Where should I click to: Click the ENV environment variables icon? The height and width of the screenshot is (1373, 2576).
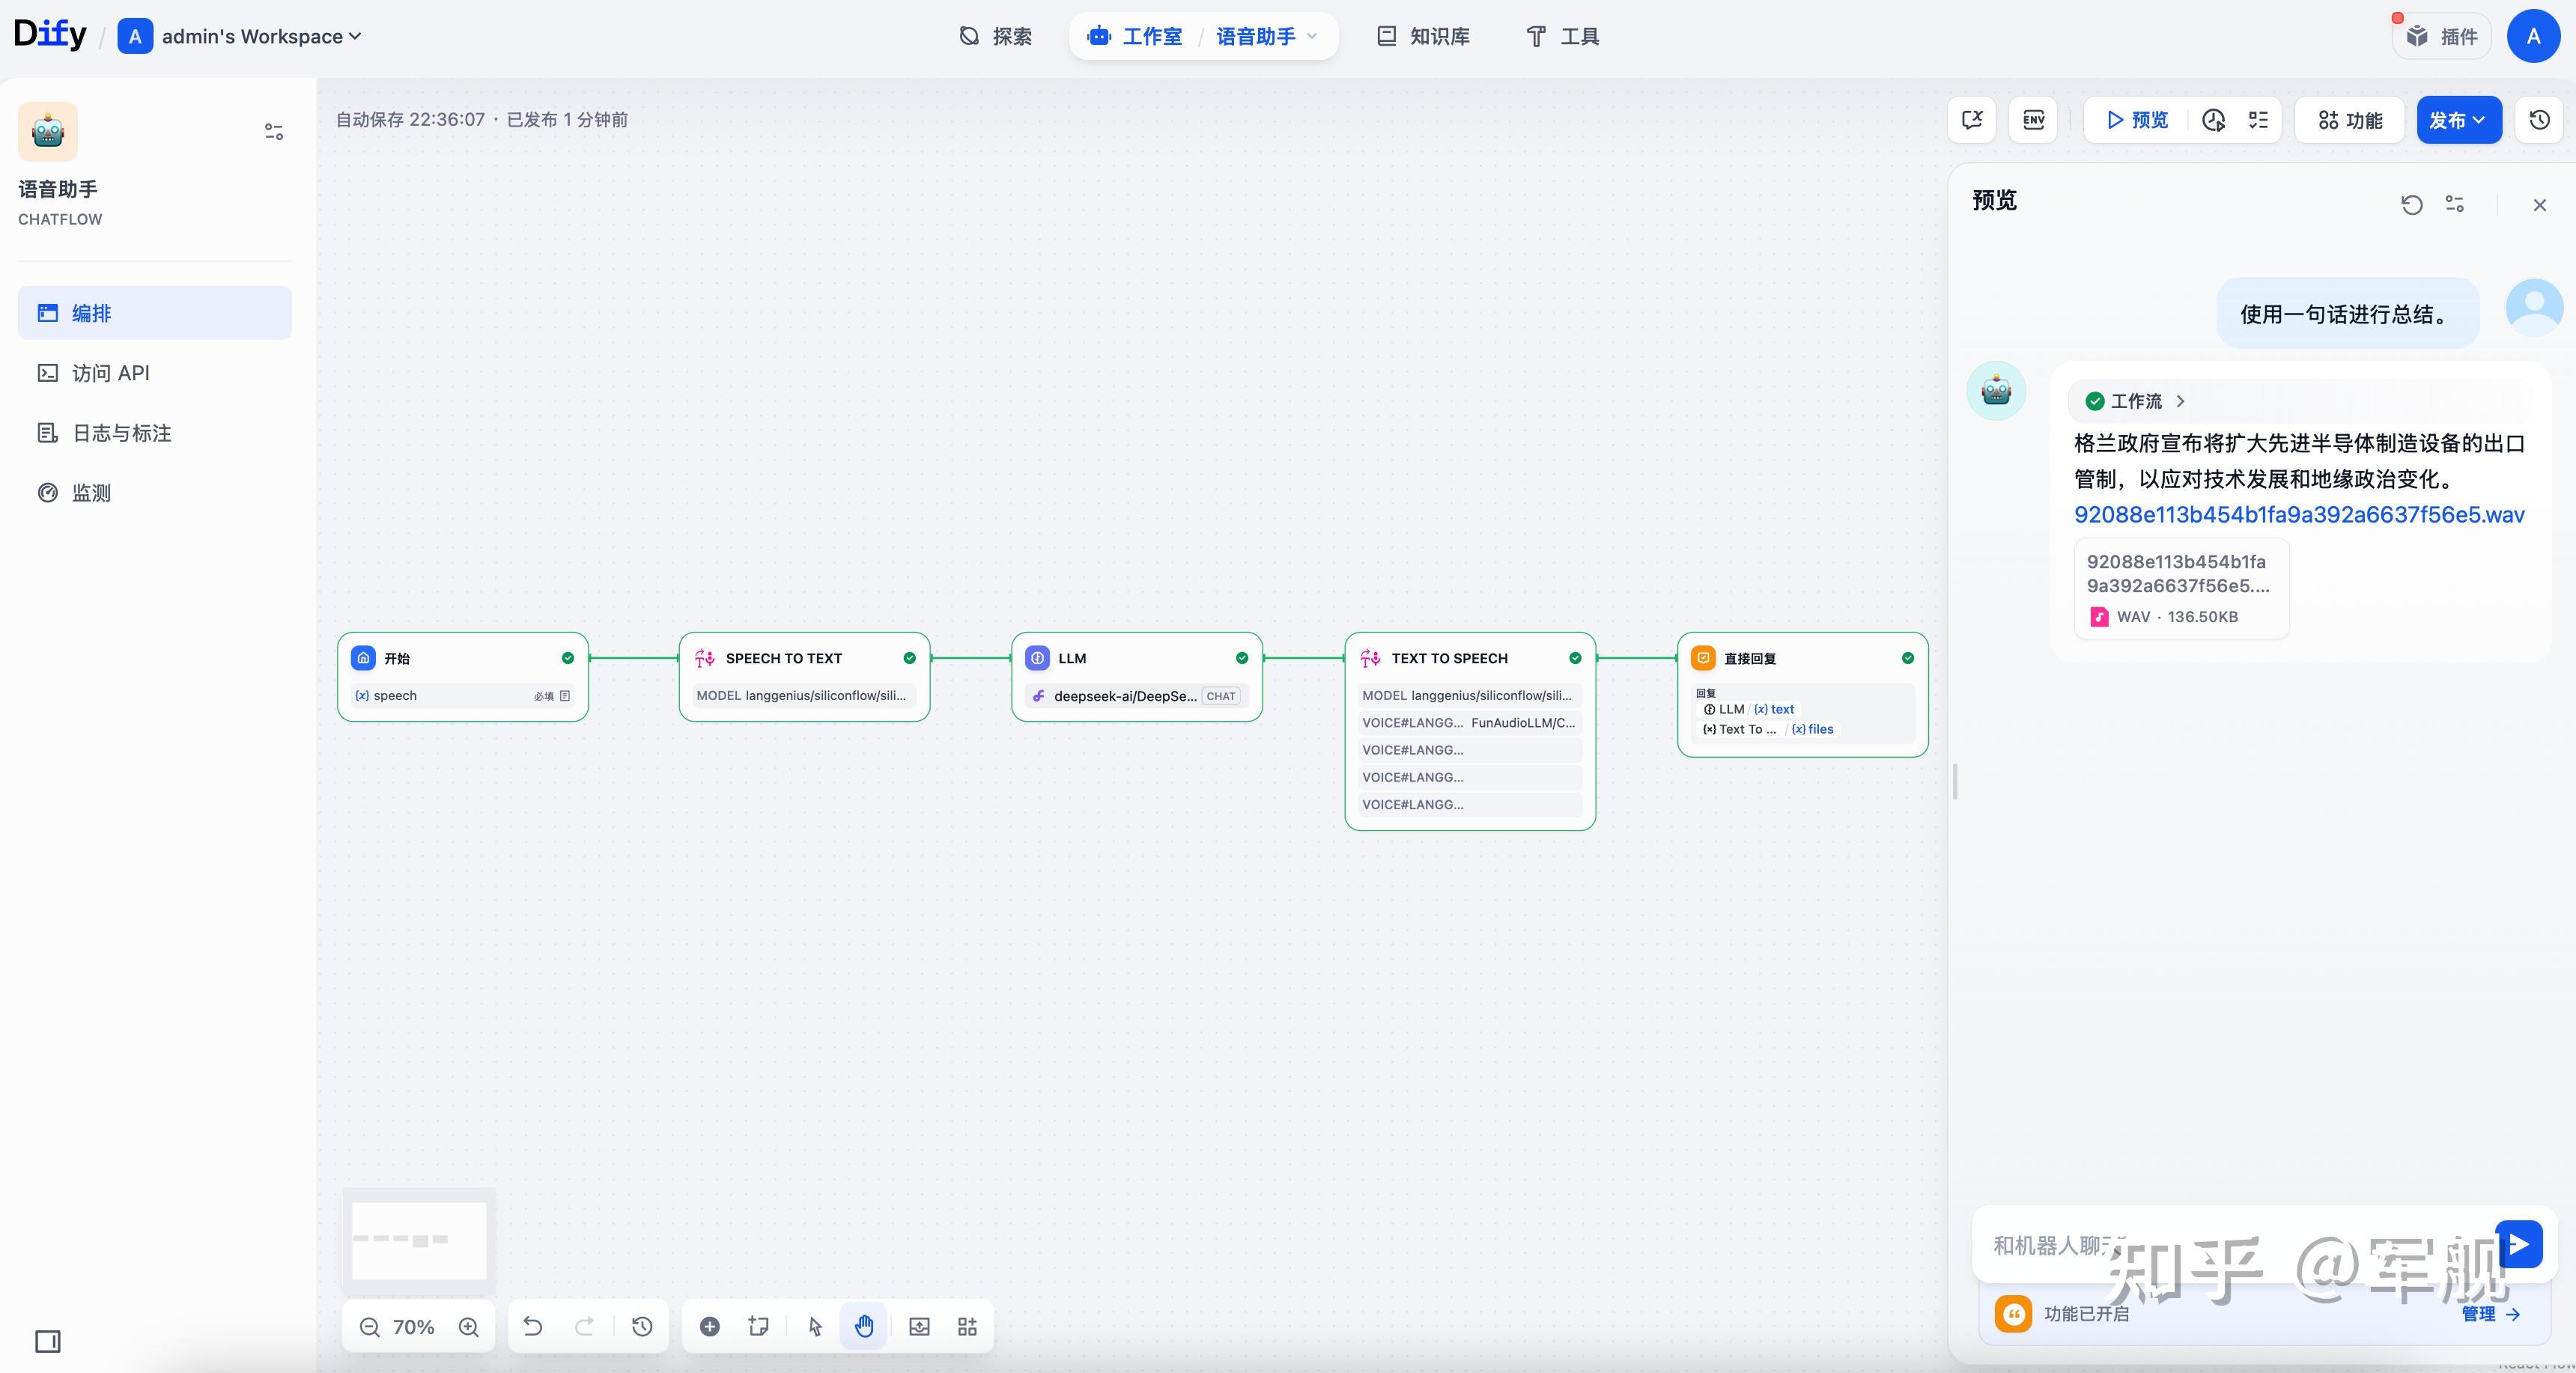2033,120
